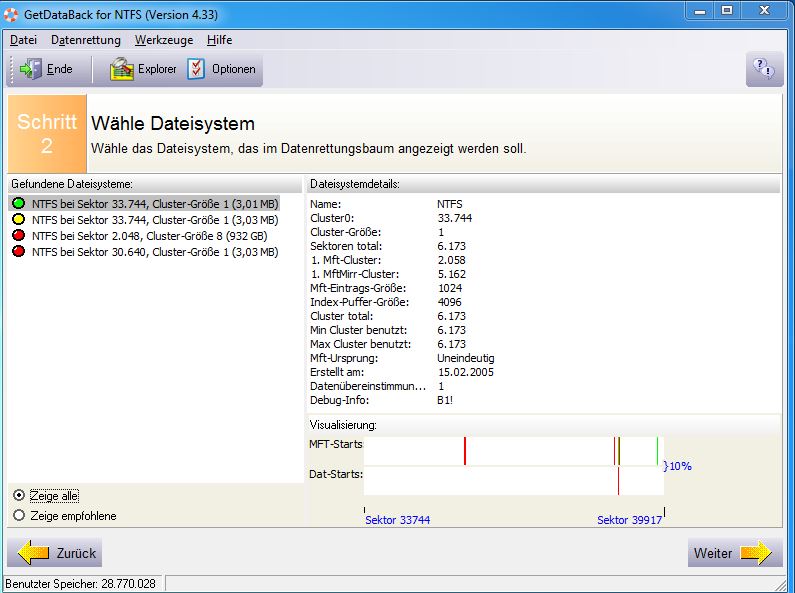Minimize the GetDataBack window

(x=700, y=11)
